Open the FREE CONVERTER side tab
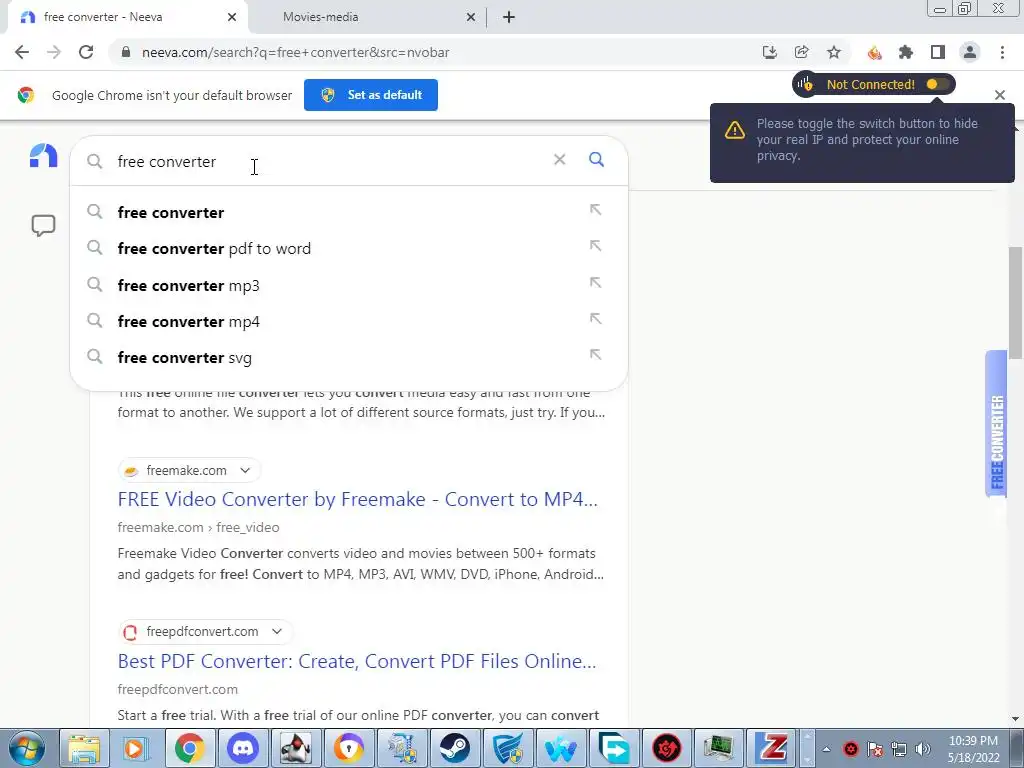 click(x=996, y=424)
